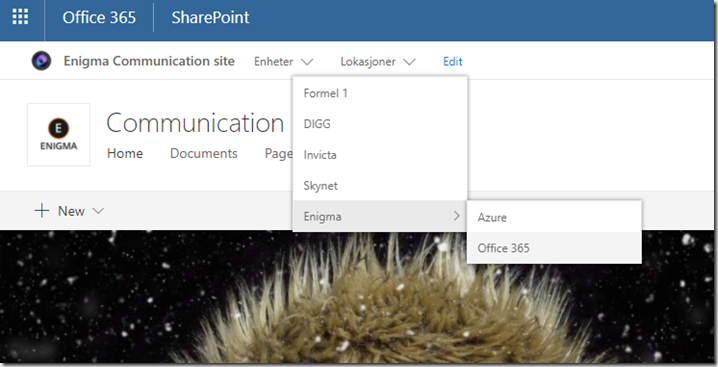Choose Office 365 from the Enigma submenu
Image resolution: width=718 pixels, height=367 pixels.
(554, 248)
